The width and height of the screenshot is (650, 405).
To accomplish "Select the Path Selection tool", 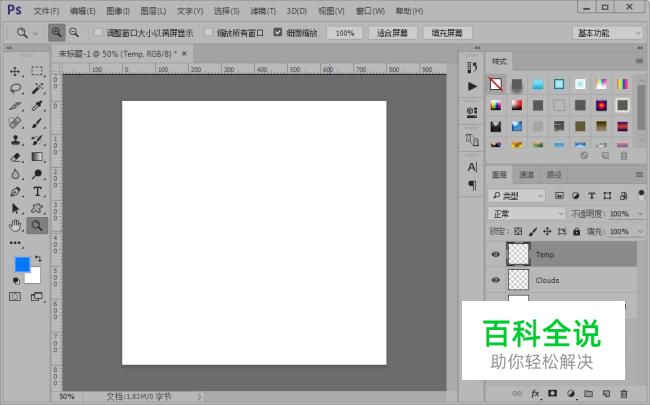I will 15,209.
